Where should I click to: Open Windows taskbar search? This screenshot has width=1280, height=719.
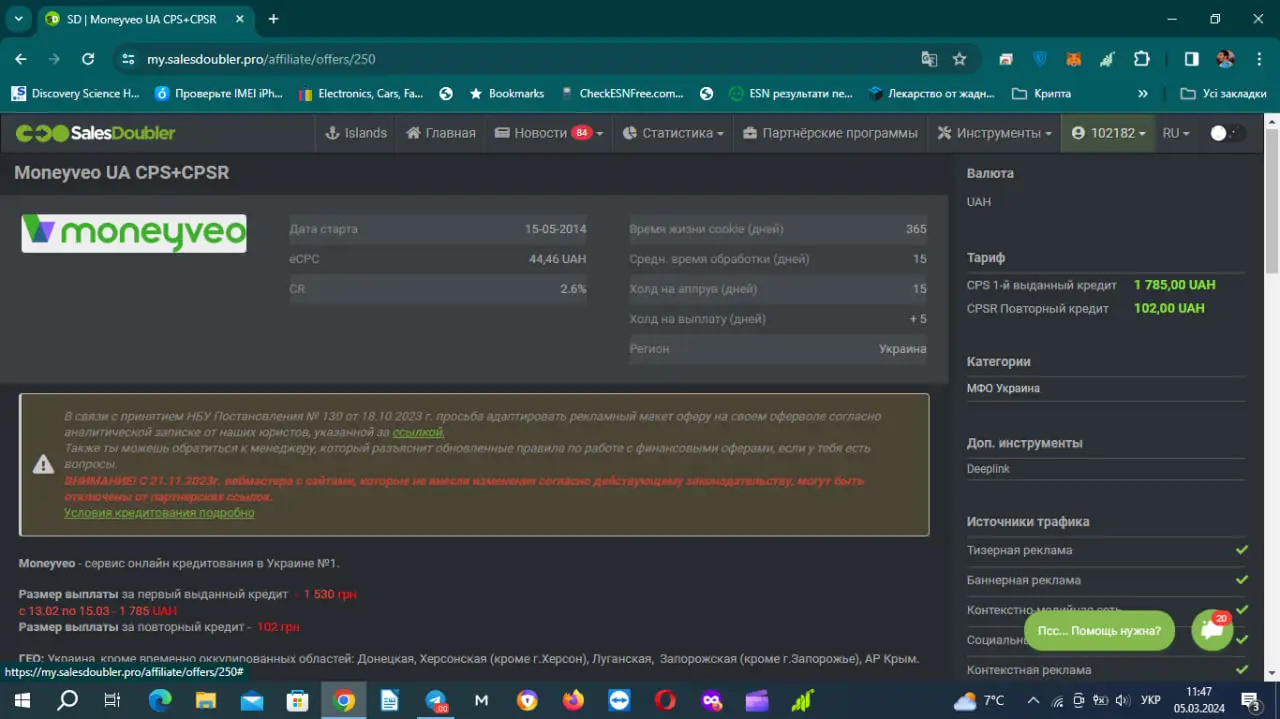pos(68,701)
